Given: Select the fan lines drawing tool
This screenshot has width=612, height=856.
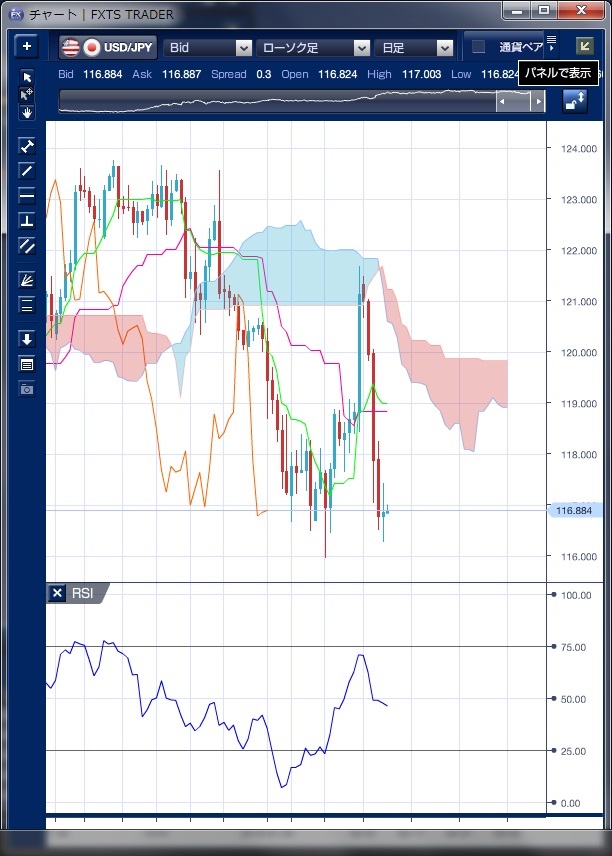Looking at the screenshot, I should [x=27, y=280].
